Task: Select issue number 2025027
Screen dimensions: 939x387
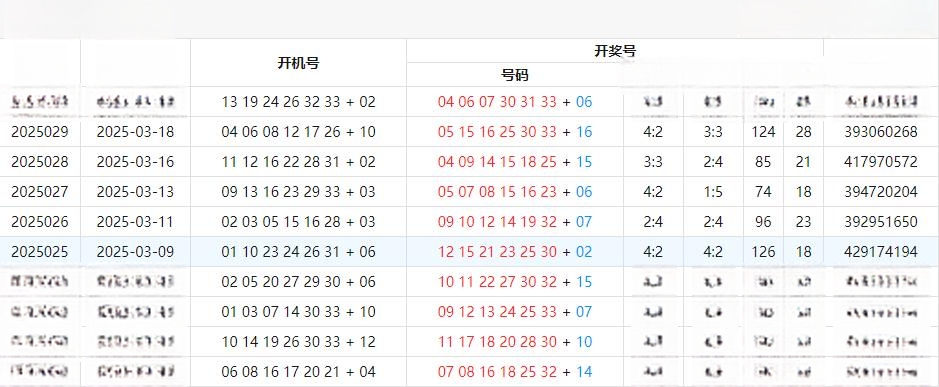Action: pyautogui.click(x=40, y=192)
